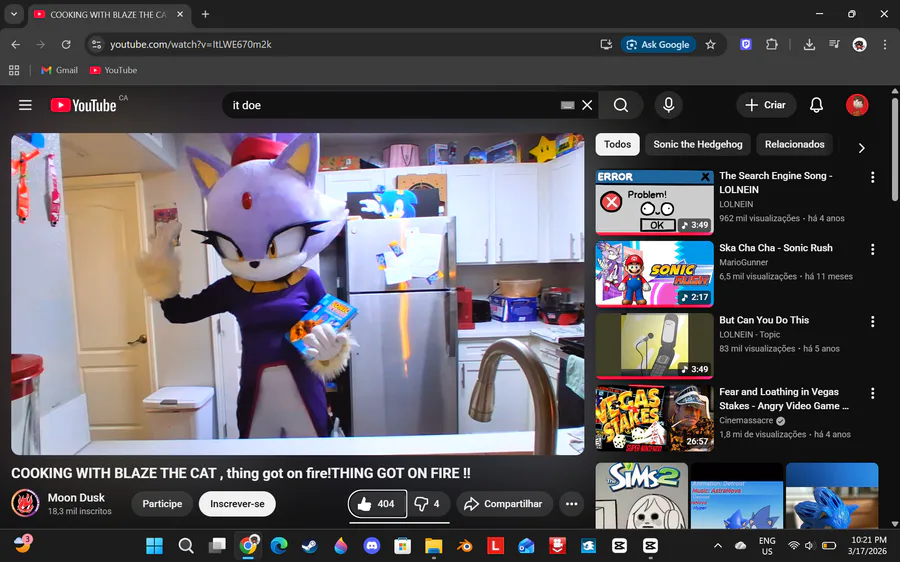Open the Moon Dusk channel avatar
The image size is (900, 562).
[x=25, y=503]
